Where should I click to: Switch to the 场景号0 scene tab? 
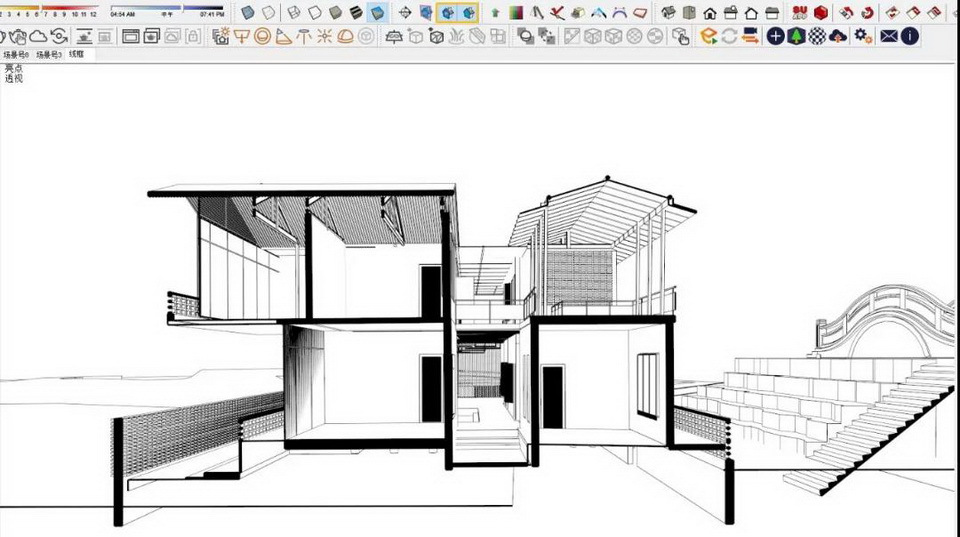[16, 54]
